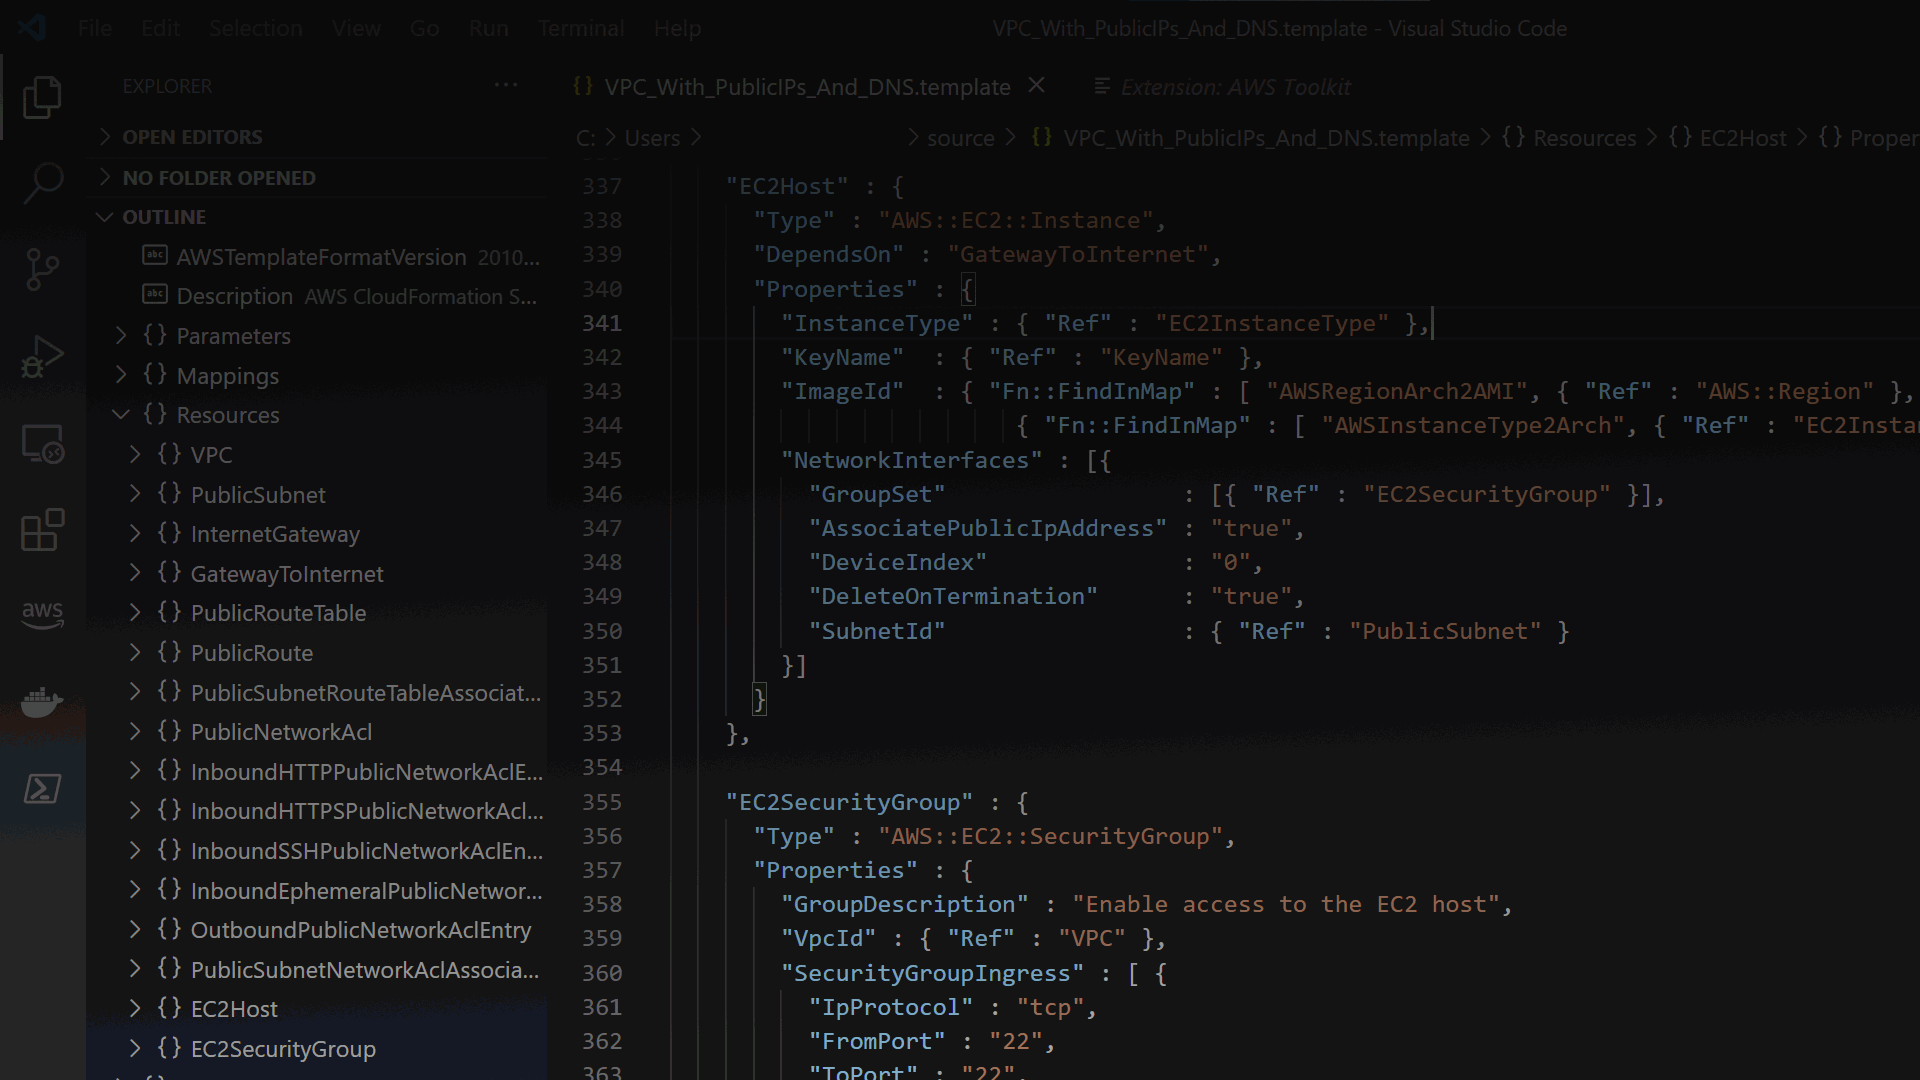Image resolution: width=1920 pixels, height=1080 pixels.
Task: Open the PowerShell panel icon
Action: (x=42, y=789)
